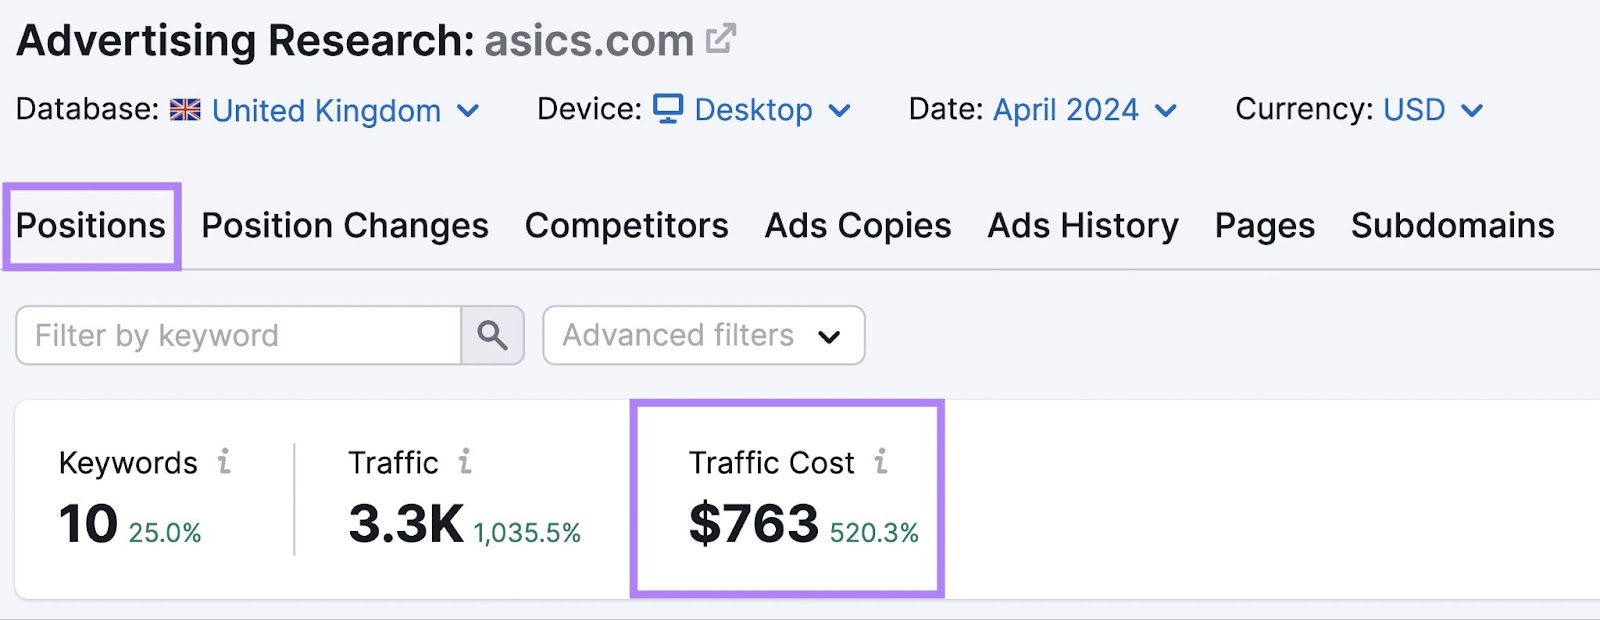Click the info icon beside Traffic Cost
Viewport: 1600px width, 620px height.
point(880,462)
